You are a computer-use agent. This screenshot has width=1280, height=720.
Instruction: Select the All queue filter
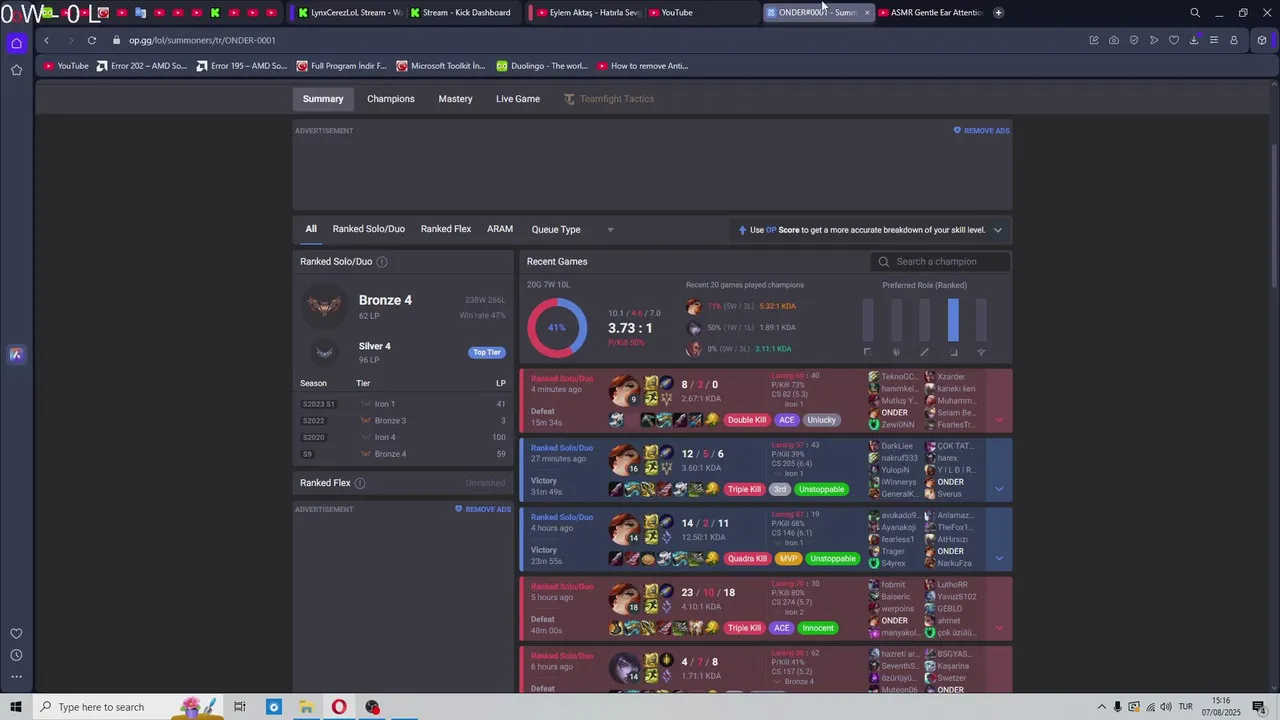(x=311, y=229)
